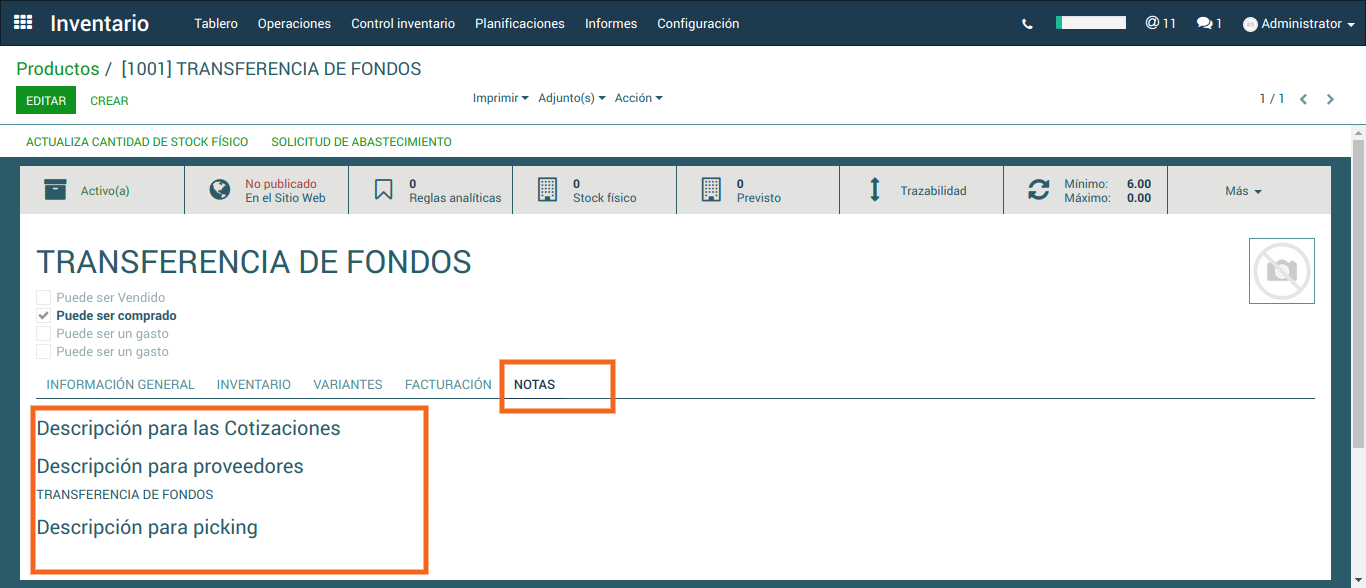Open the Acción dropdown menu
Screen dimensions: 1366x588
pyautogui.click(x=638, y=98)
